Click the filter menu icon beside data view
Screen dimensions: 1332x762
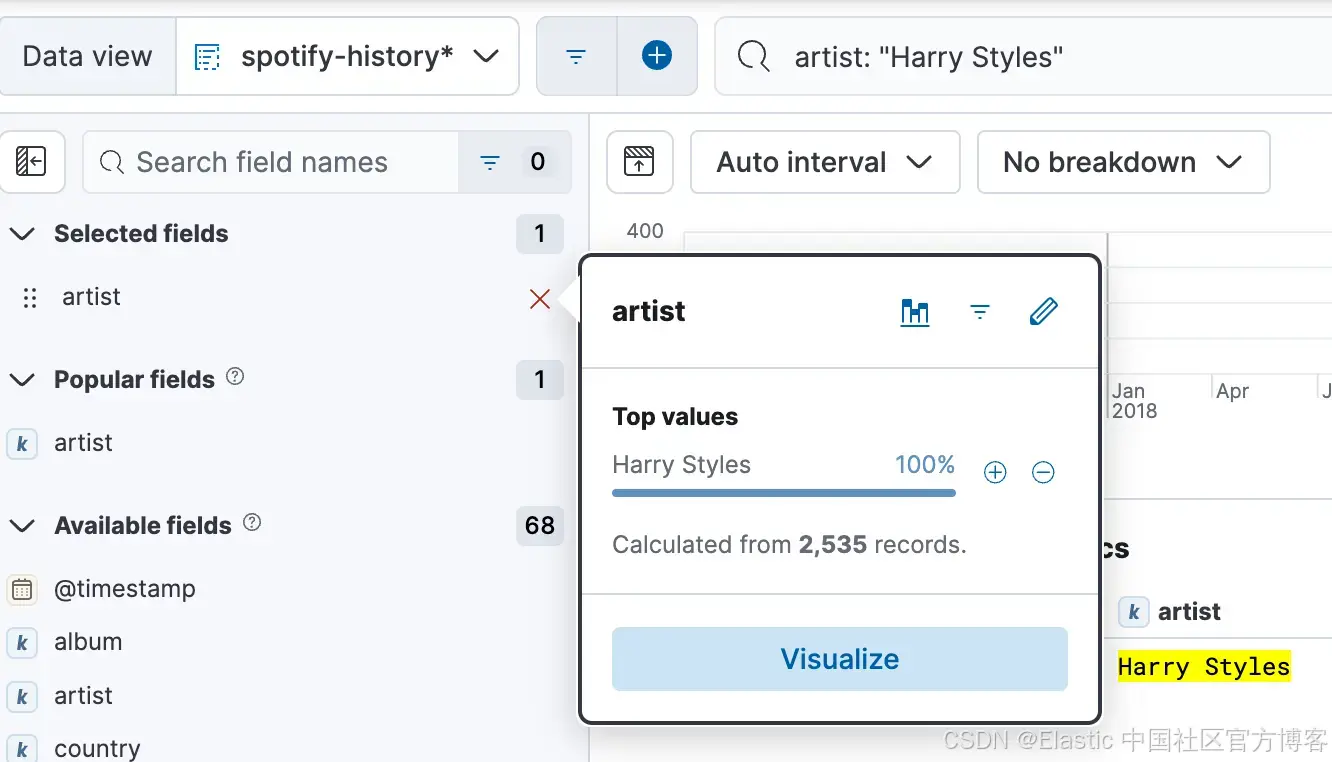576,57
